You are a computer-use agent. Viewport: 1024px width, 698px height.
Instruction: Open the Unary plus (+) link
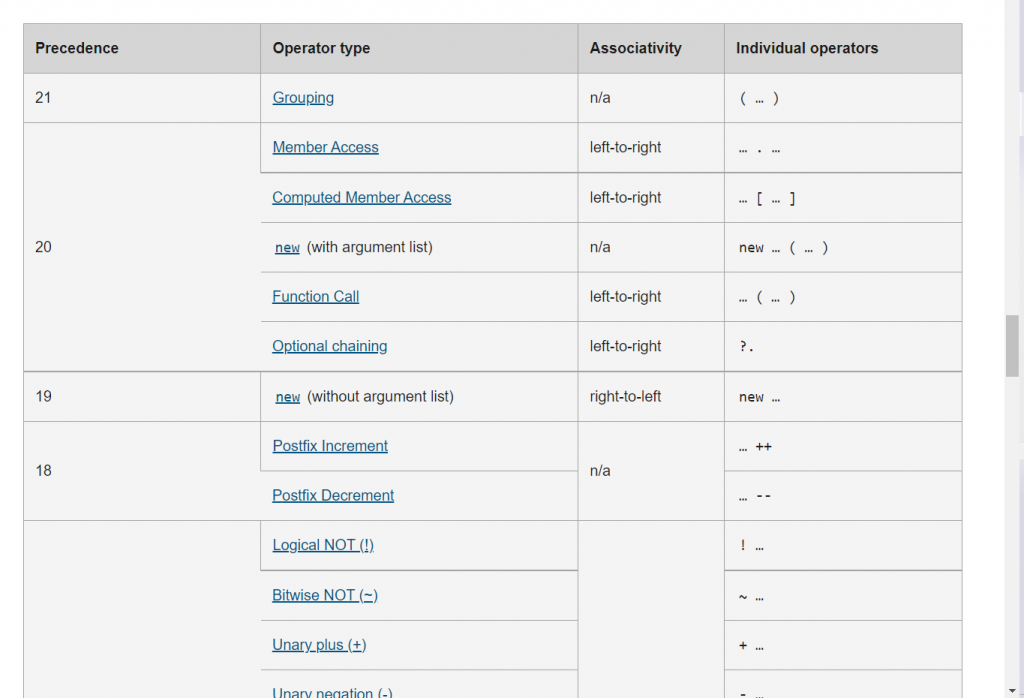[x=319, y=645]
